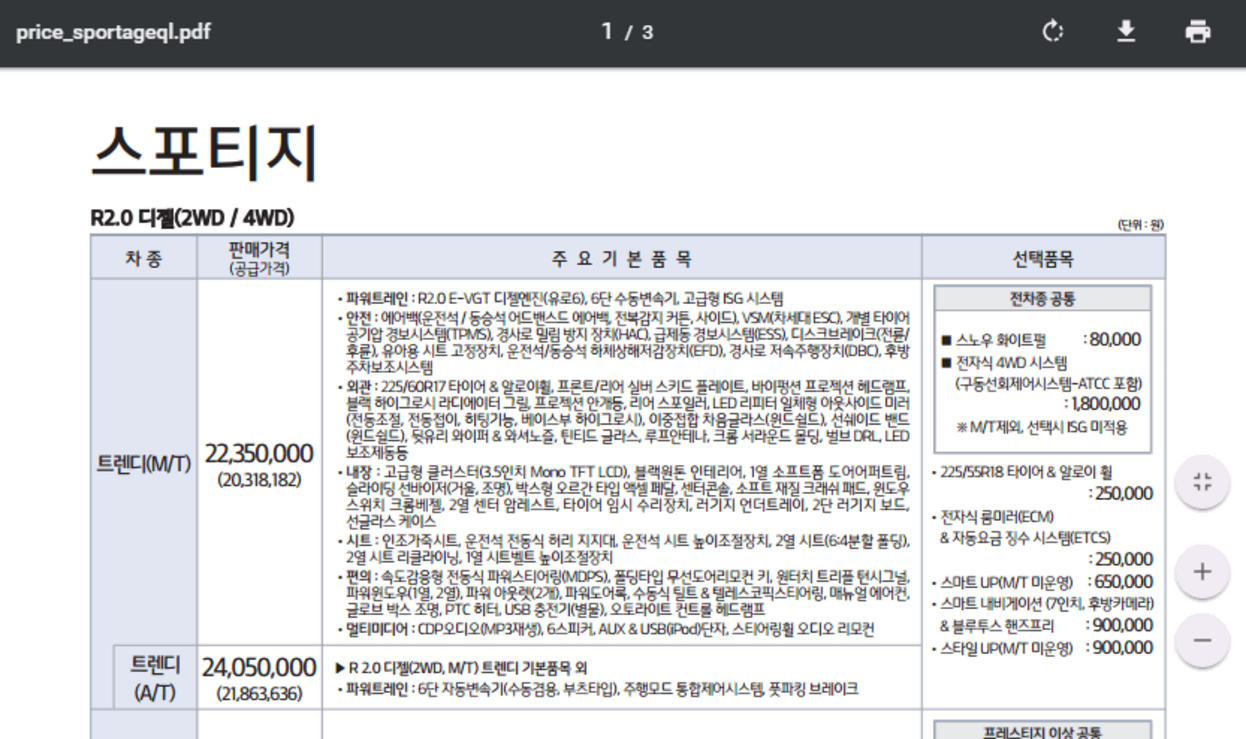Click the 판매가격 column header
Viewport: 1246px width, 739px height.
point(255,257)
